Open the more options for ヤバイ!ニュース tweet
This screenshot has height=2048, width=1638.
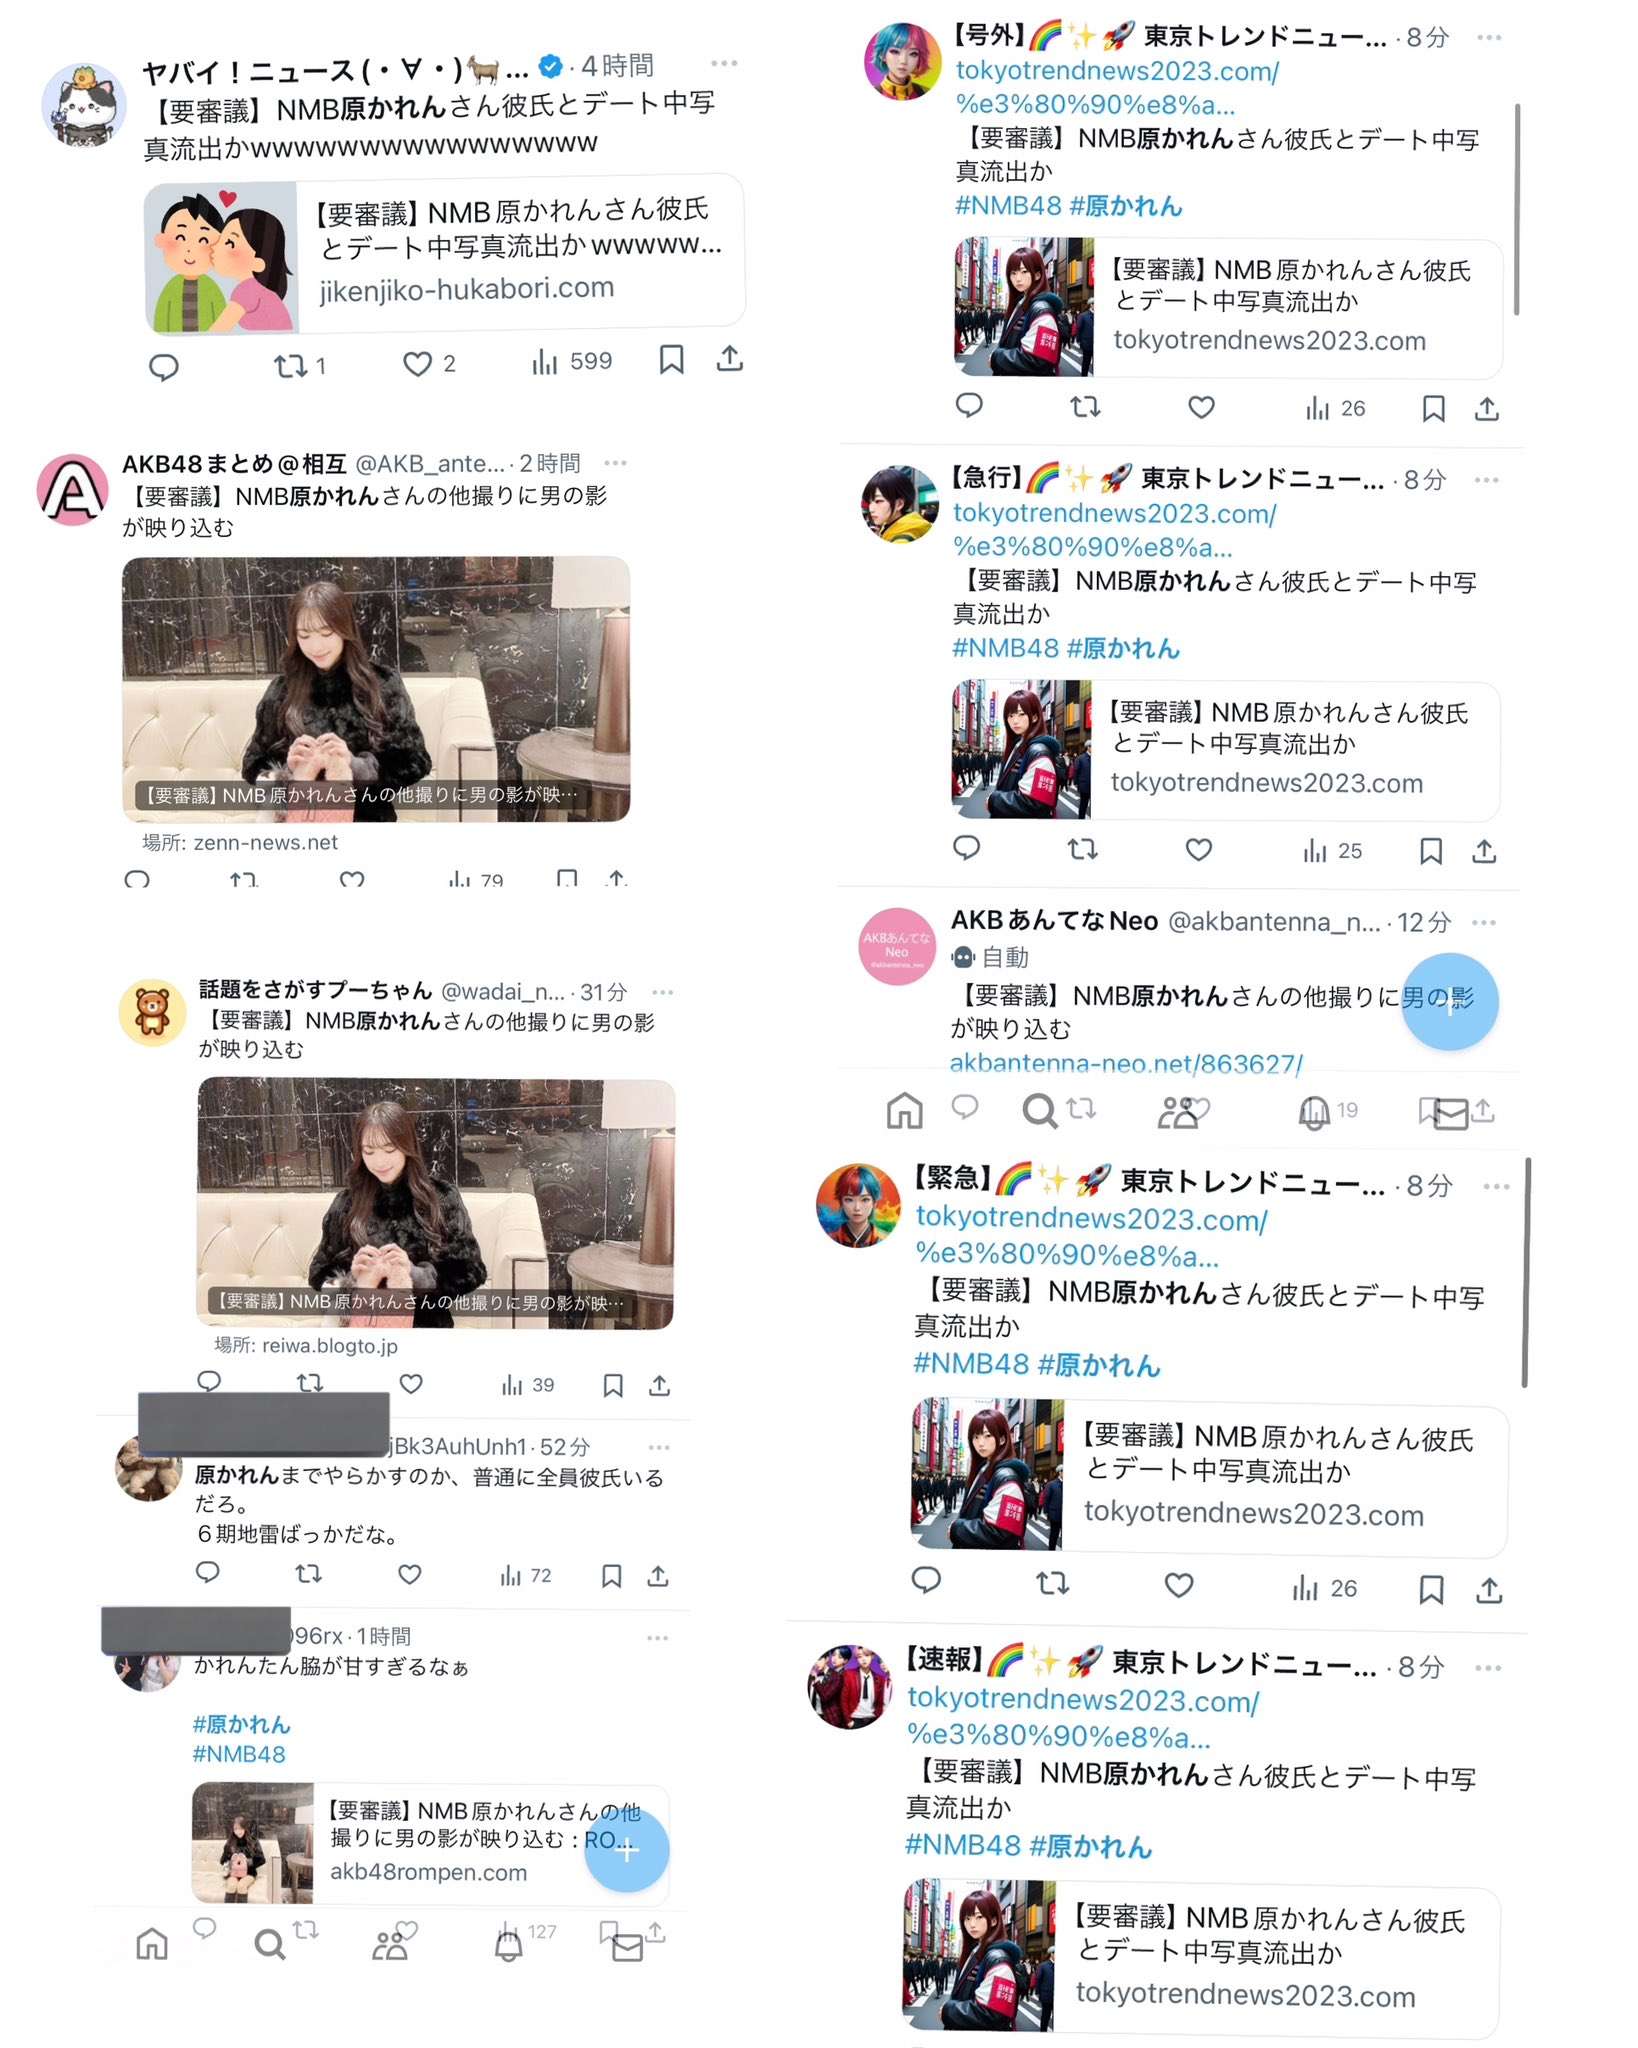724,63
